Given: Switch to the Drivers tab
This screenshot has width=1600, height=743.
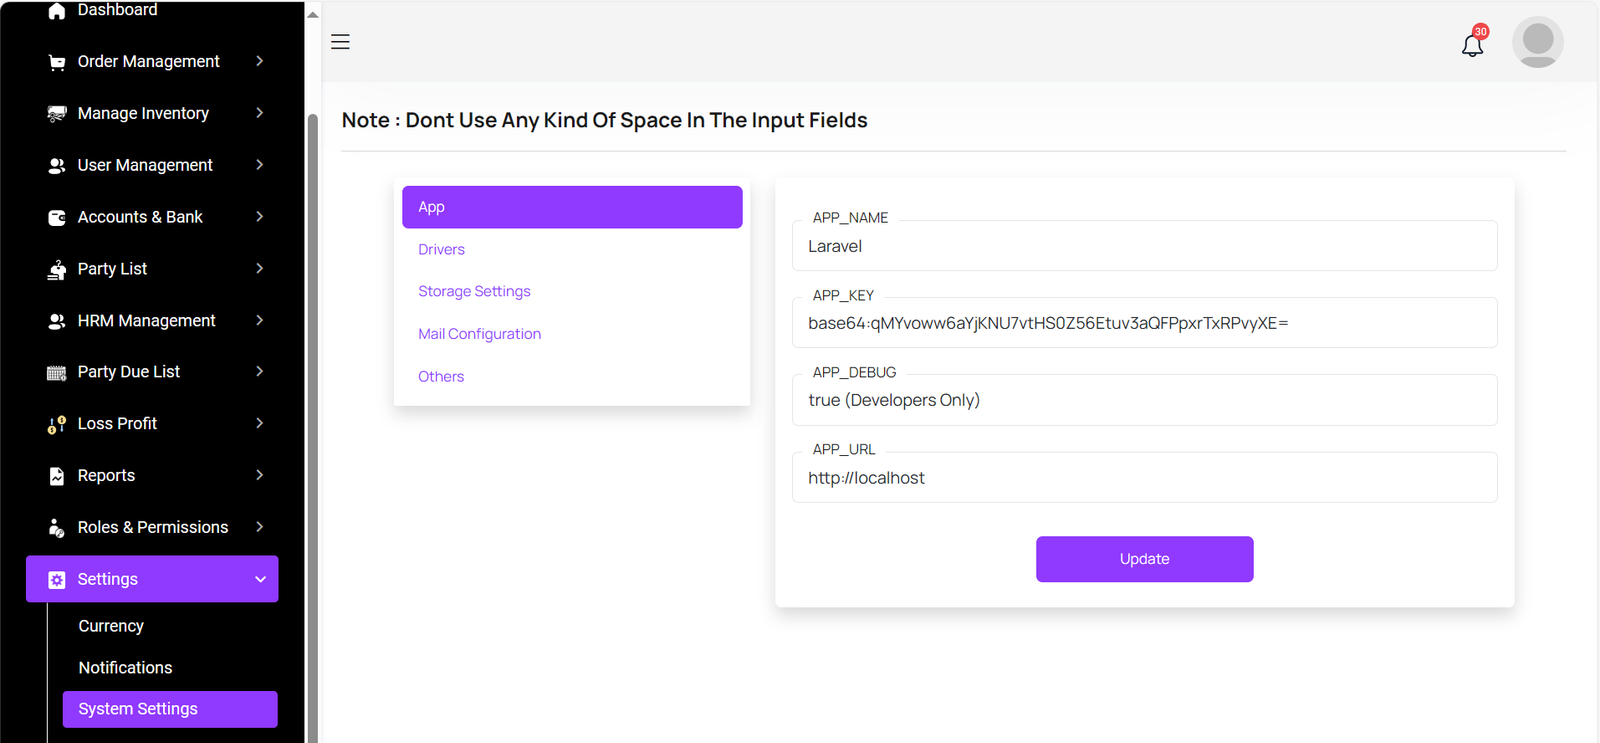Looking at the screenshot, I should click(x=441, y=249).
